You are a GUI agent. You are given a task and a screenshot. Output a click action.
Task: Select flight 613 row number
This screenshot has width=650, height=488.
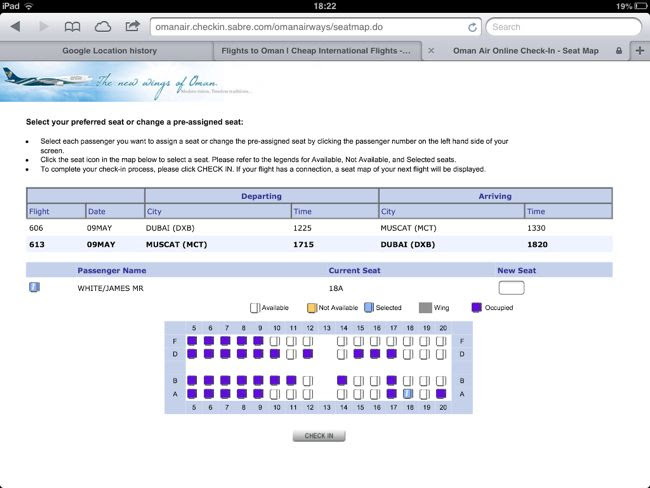[36, 245]
